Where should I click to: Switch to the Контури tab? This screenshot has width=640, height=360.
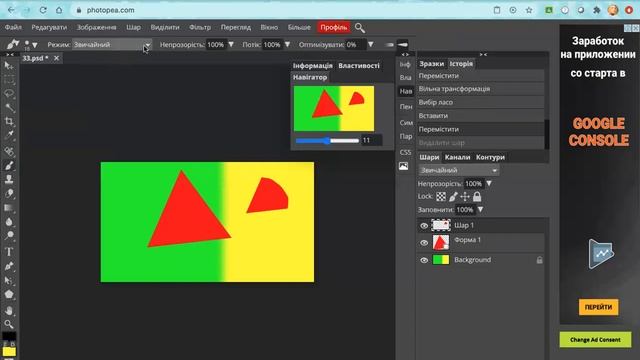[490, 157]
